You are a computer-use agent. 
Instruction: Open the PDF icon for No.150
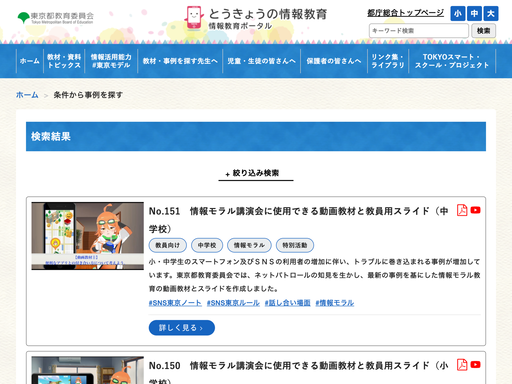pos(462,365)
